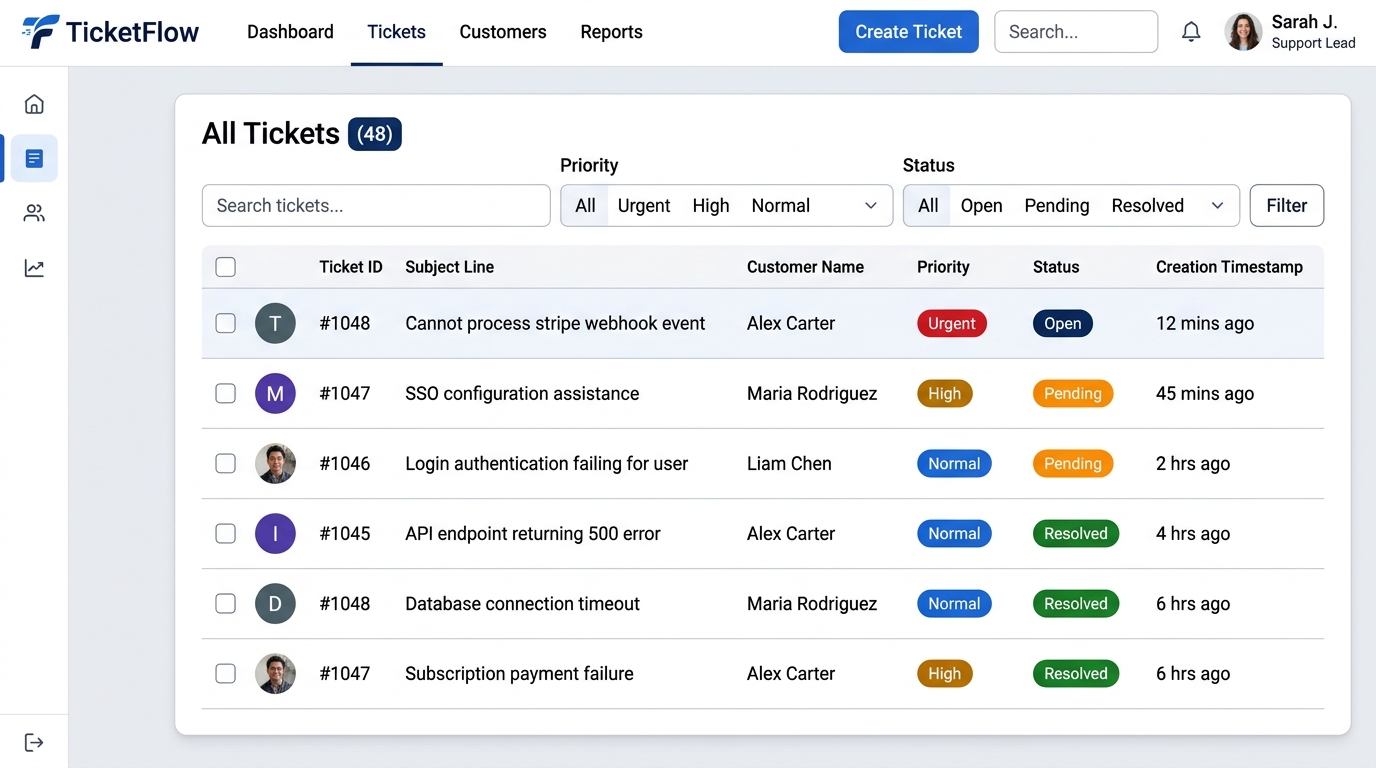Screen dimensions: 1376x768
Task: Filter priority by High
Action: pos(711,205)
